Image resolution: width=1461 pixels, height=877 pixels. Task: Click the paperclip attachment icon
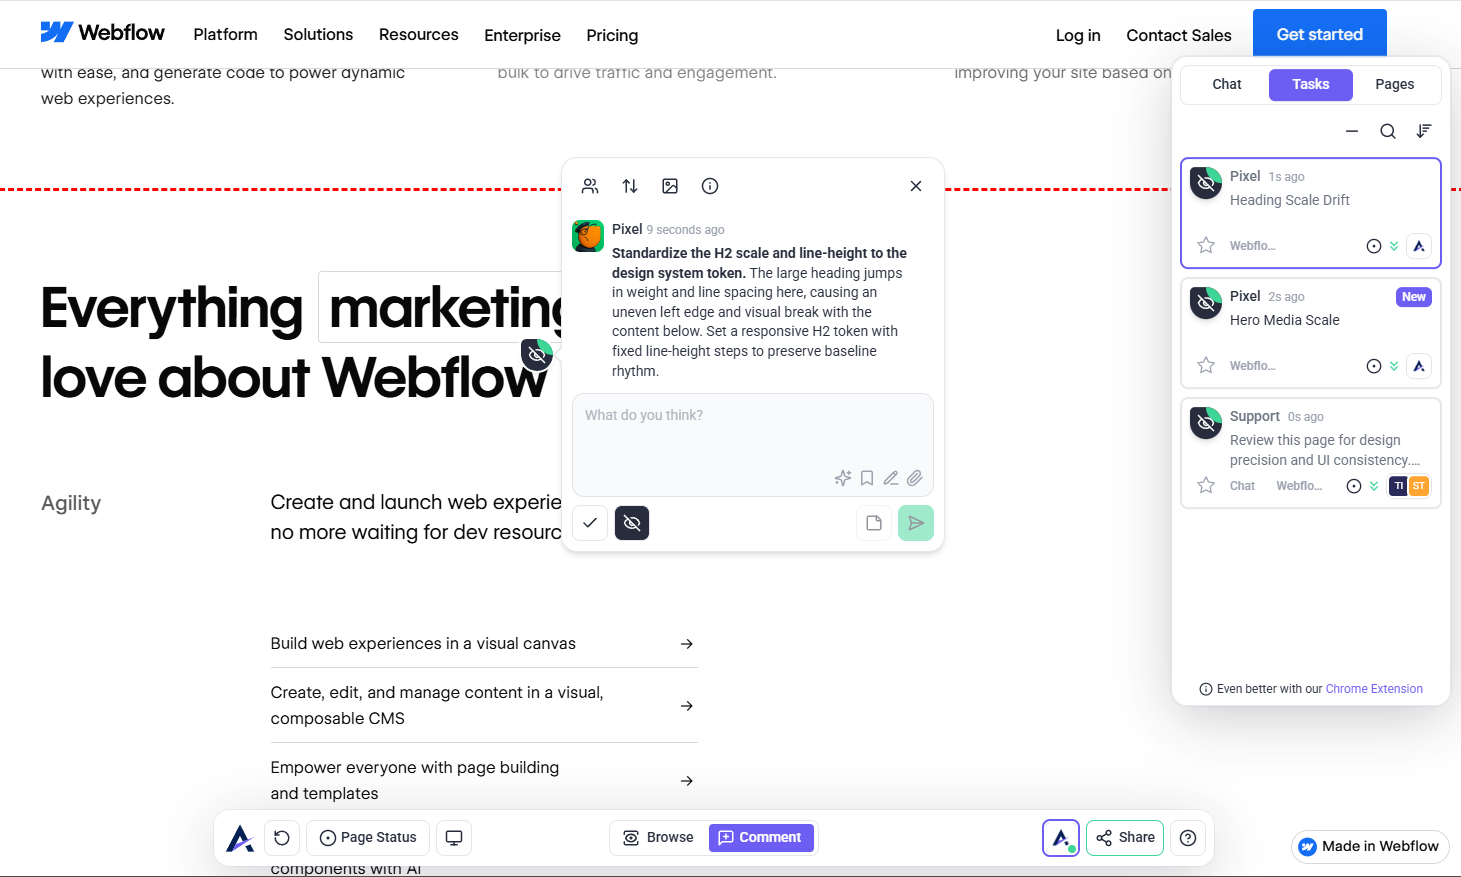[915, 478]
